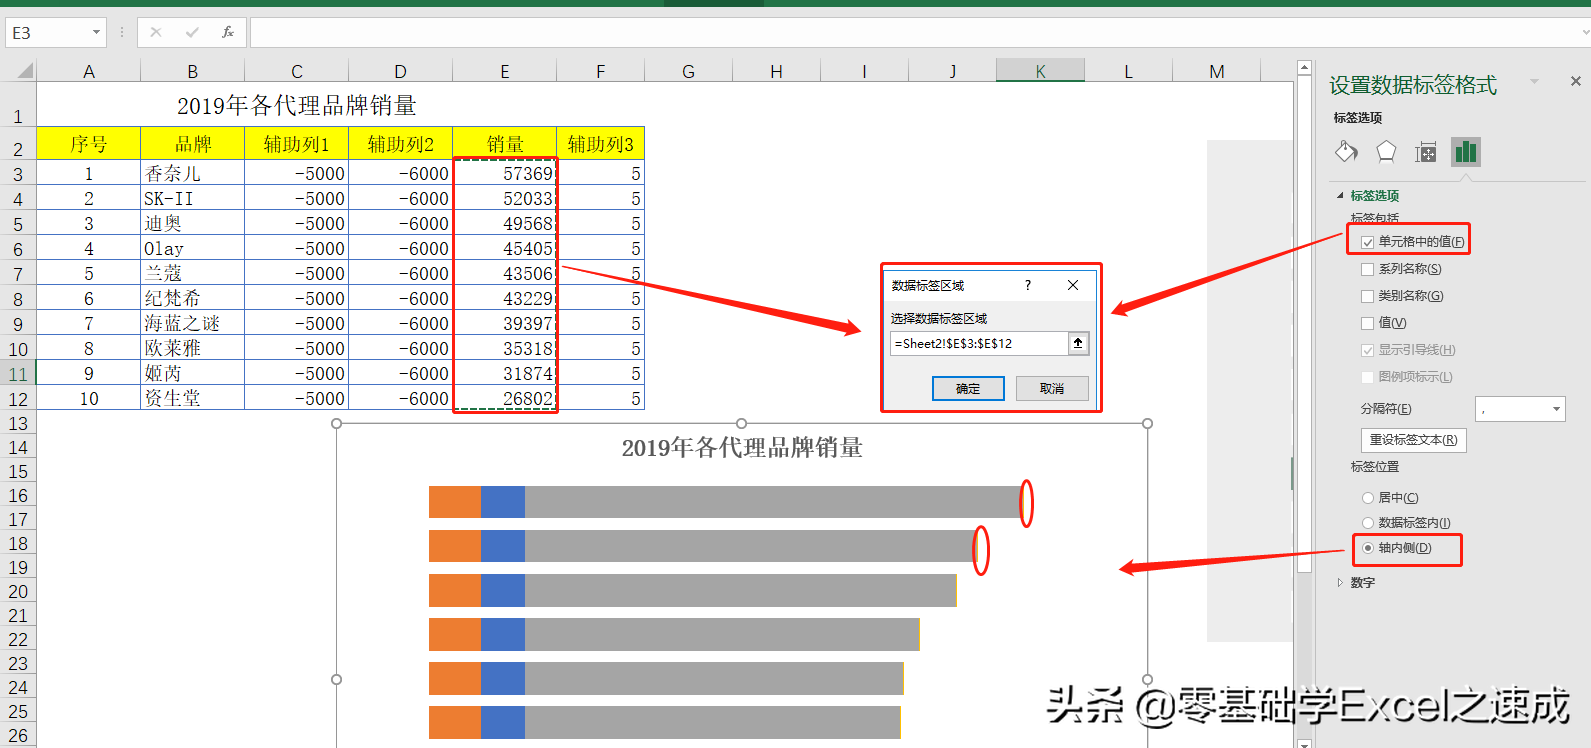The height and width of the screenshot is (748, 1591).
Task: Select the top orange bar segment
Action: tap(455, 502)
